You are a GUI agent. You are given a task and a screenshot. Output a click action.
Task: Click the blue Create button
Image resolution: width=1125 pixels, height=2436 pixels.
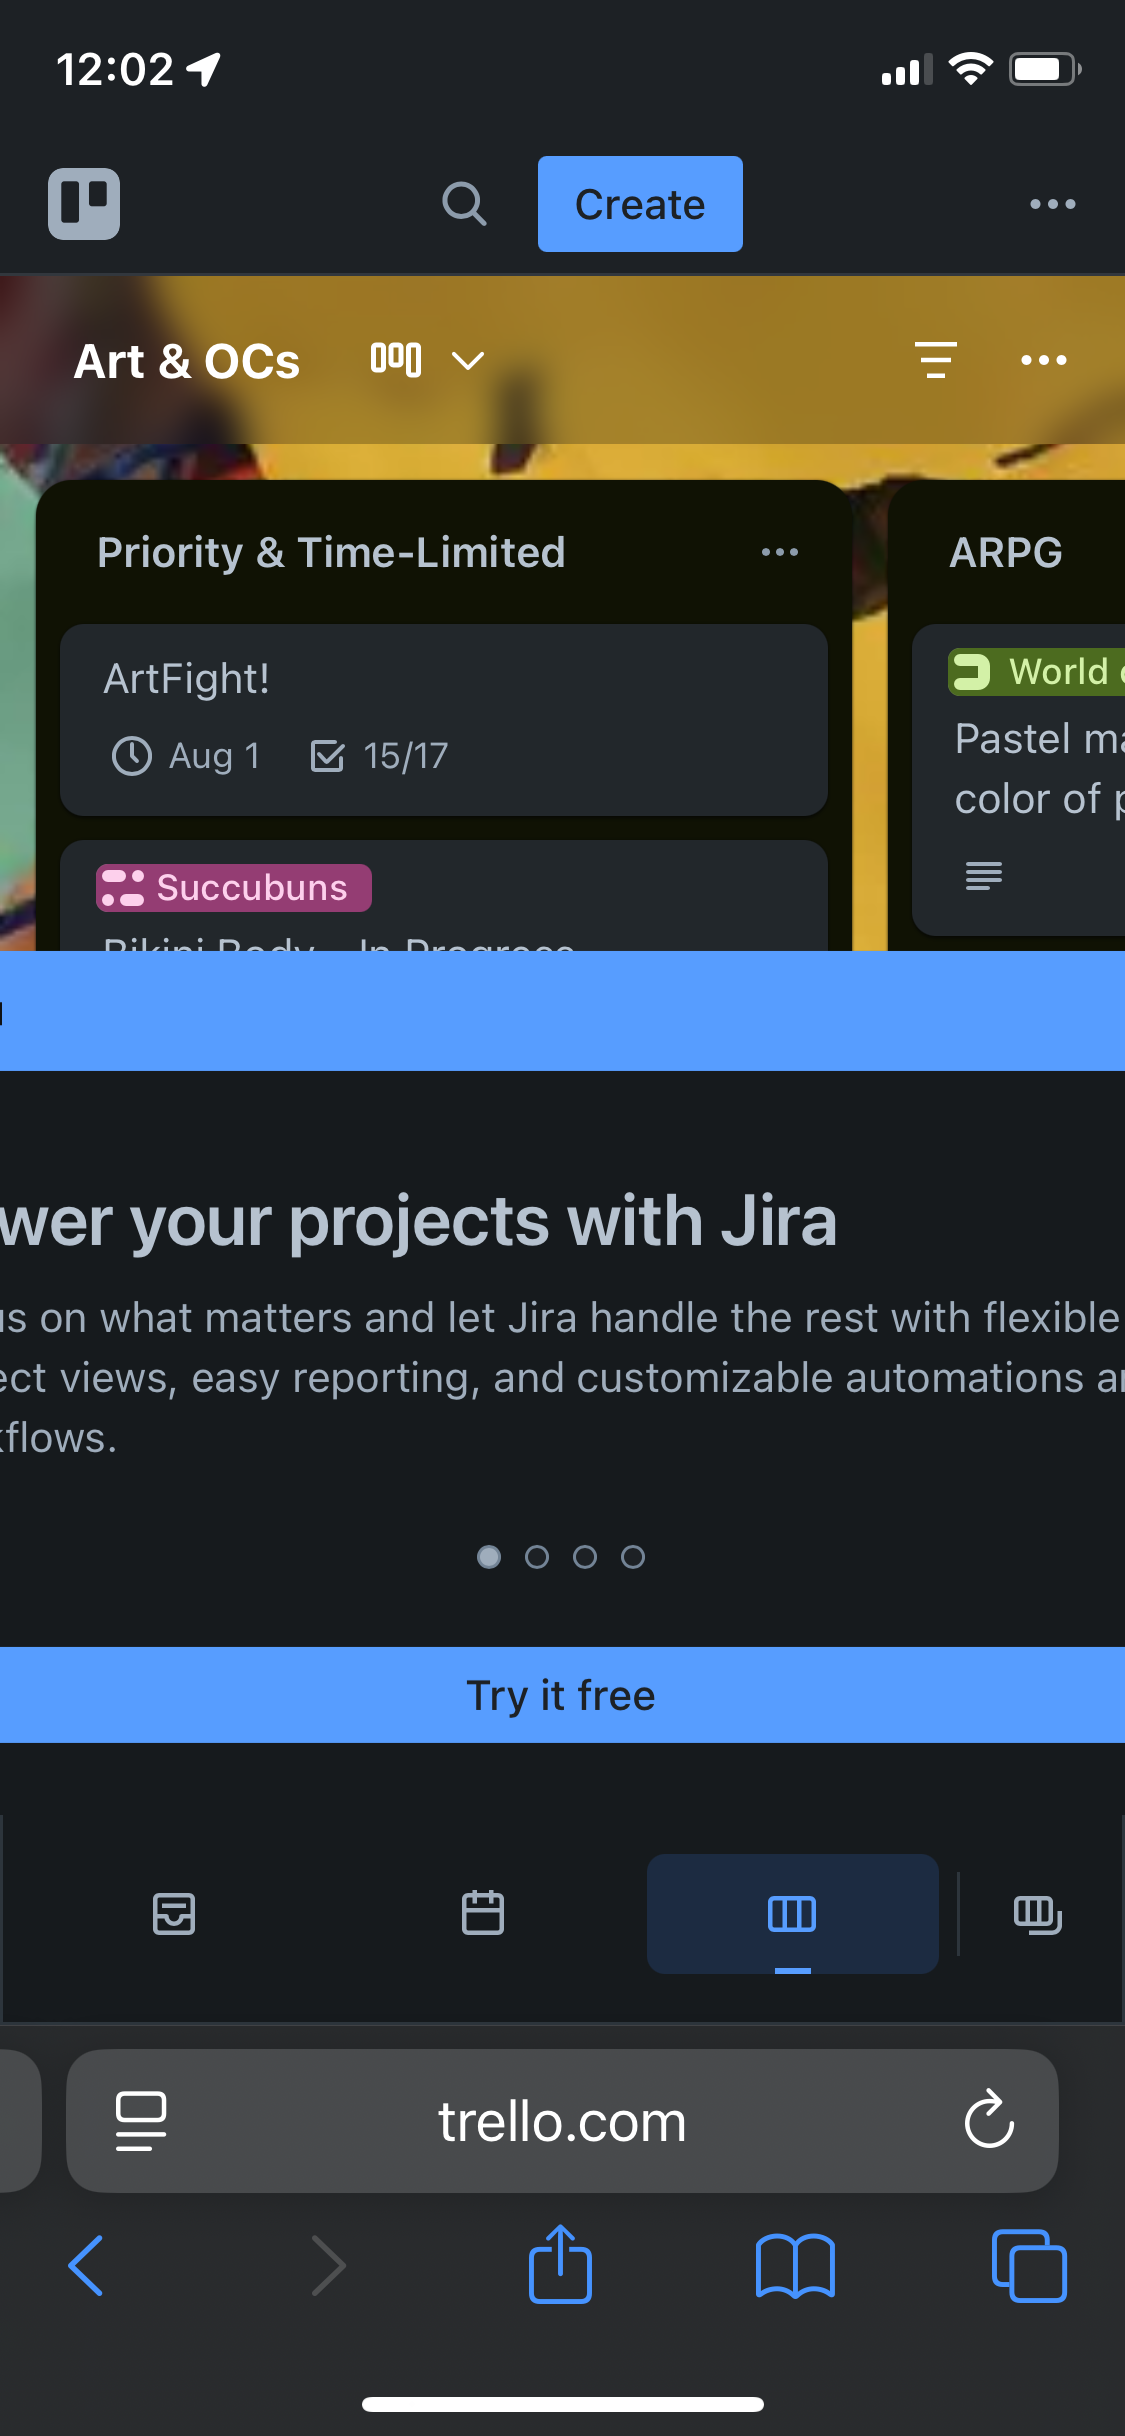640,204
